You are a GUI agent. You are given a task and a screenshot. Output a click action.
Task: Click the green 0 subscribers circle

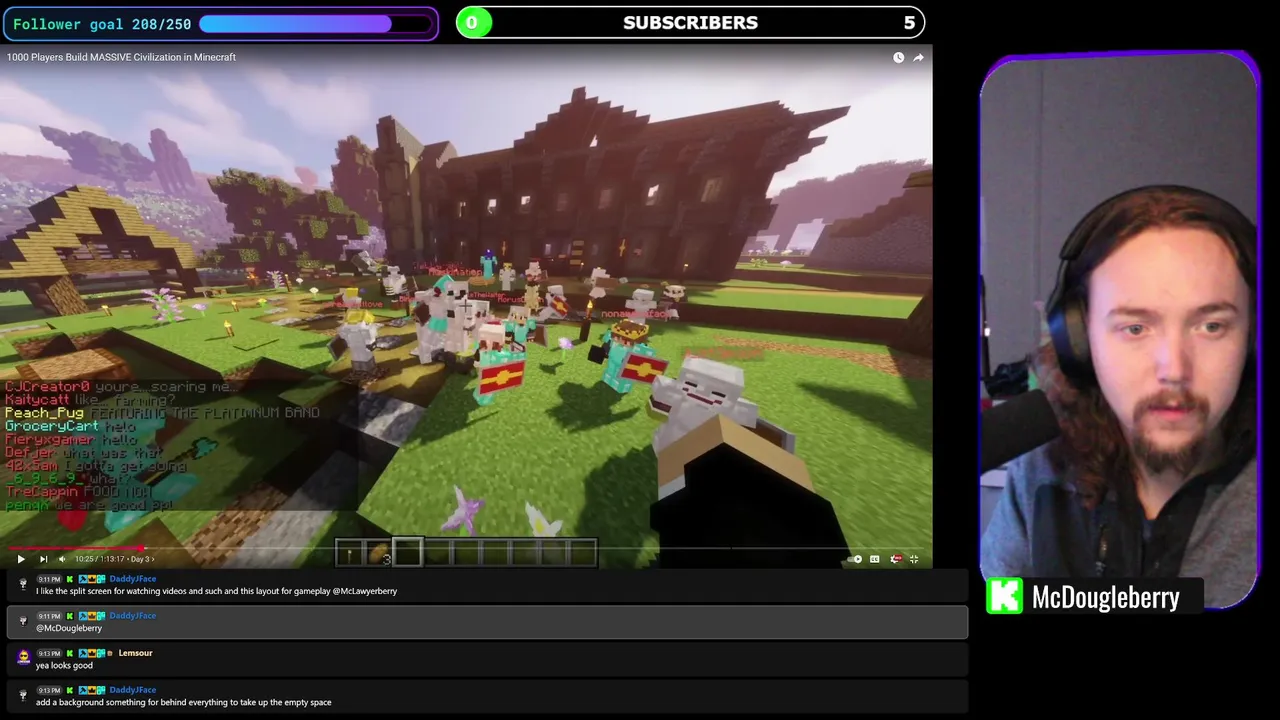point(472,23)
